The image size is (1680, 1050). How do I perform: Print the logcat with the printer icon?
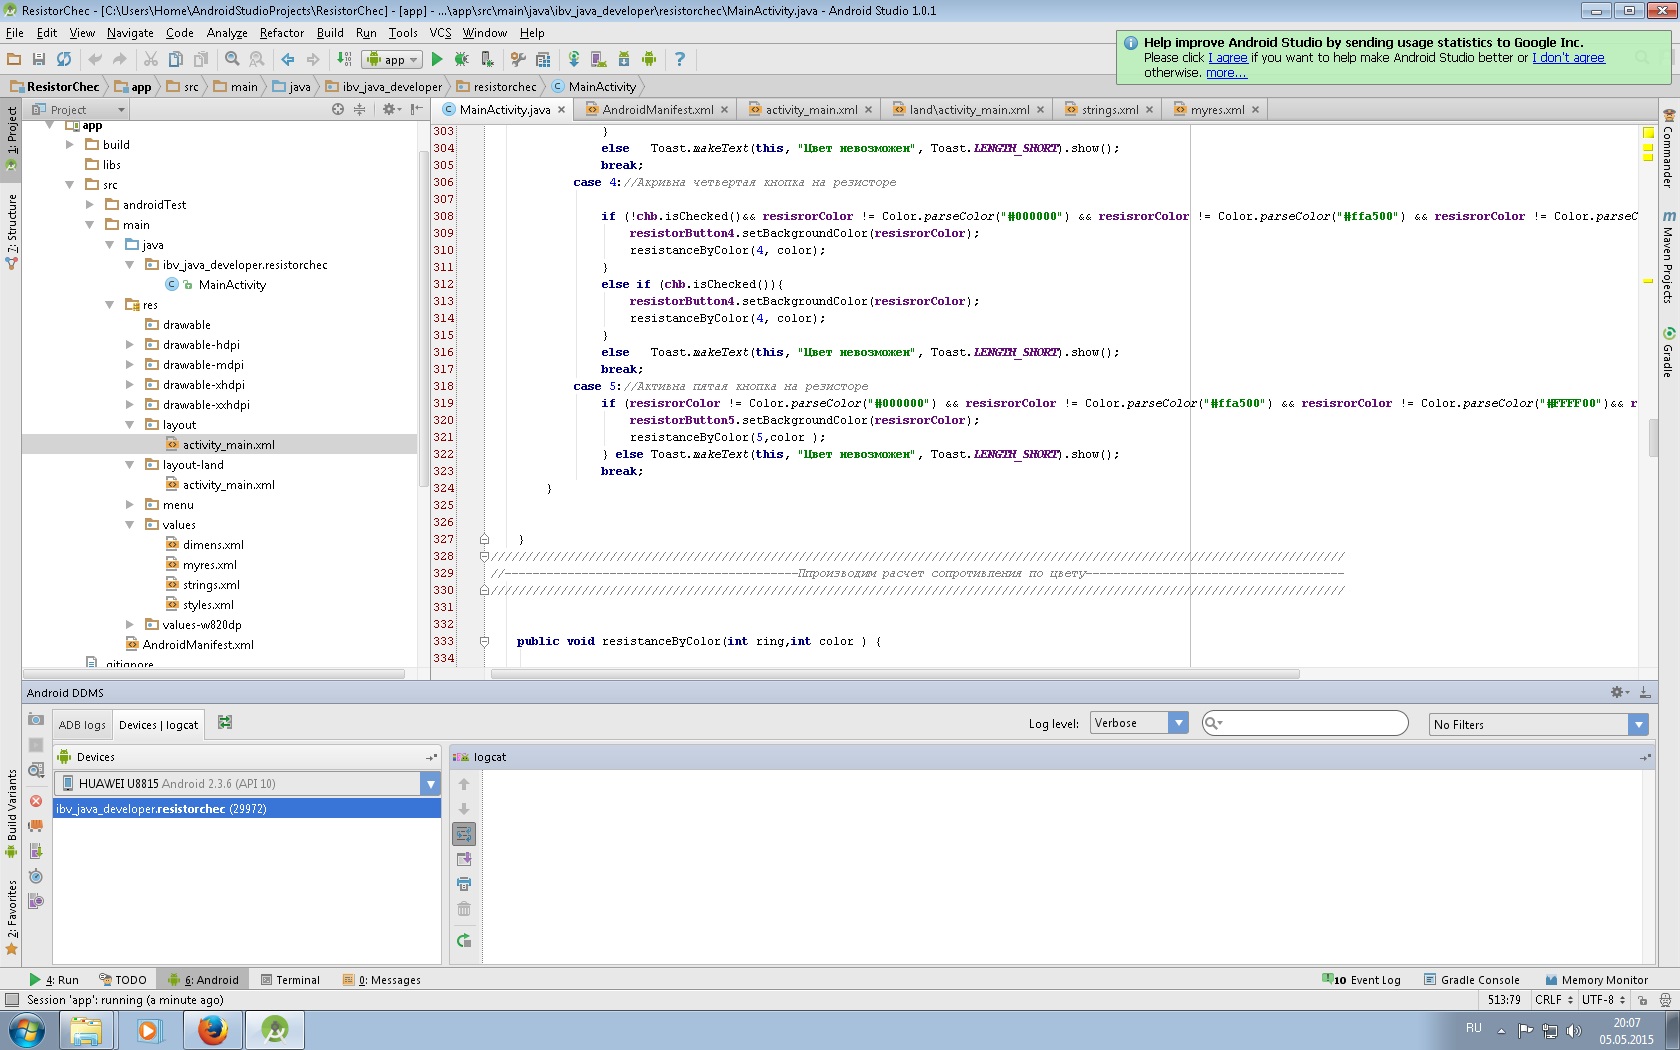(464, 884)
